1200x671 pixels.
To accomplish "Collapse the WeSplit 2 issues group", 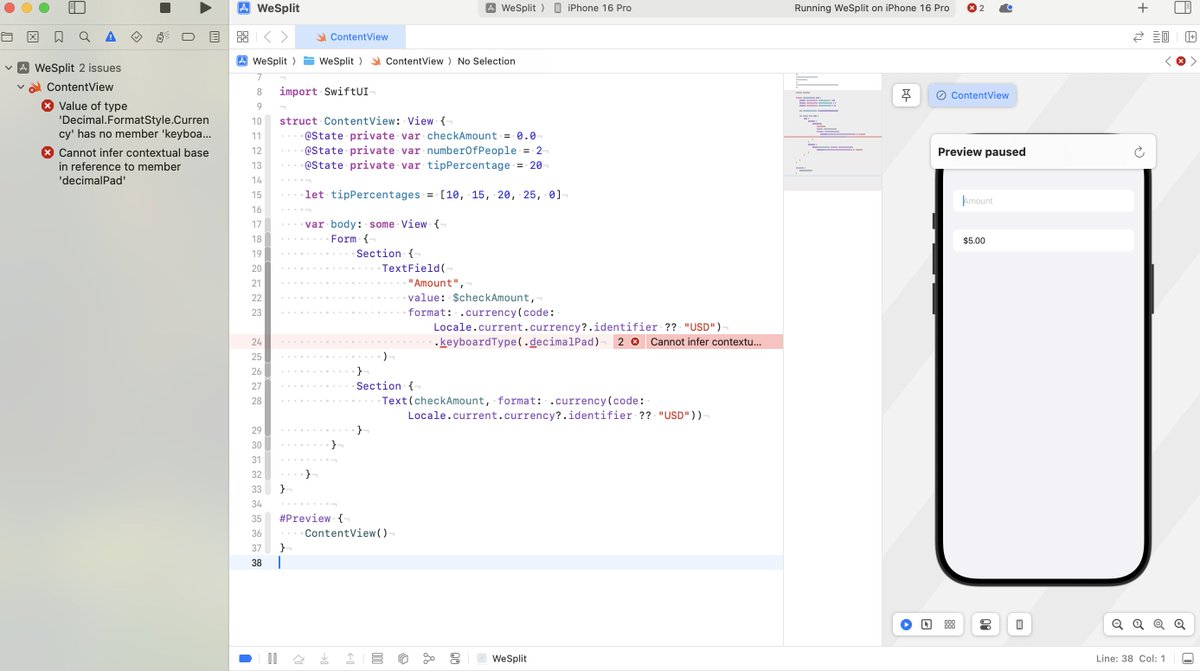I will [x=8, y=68].
